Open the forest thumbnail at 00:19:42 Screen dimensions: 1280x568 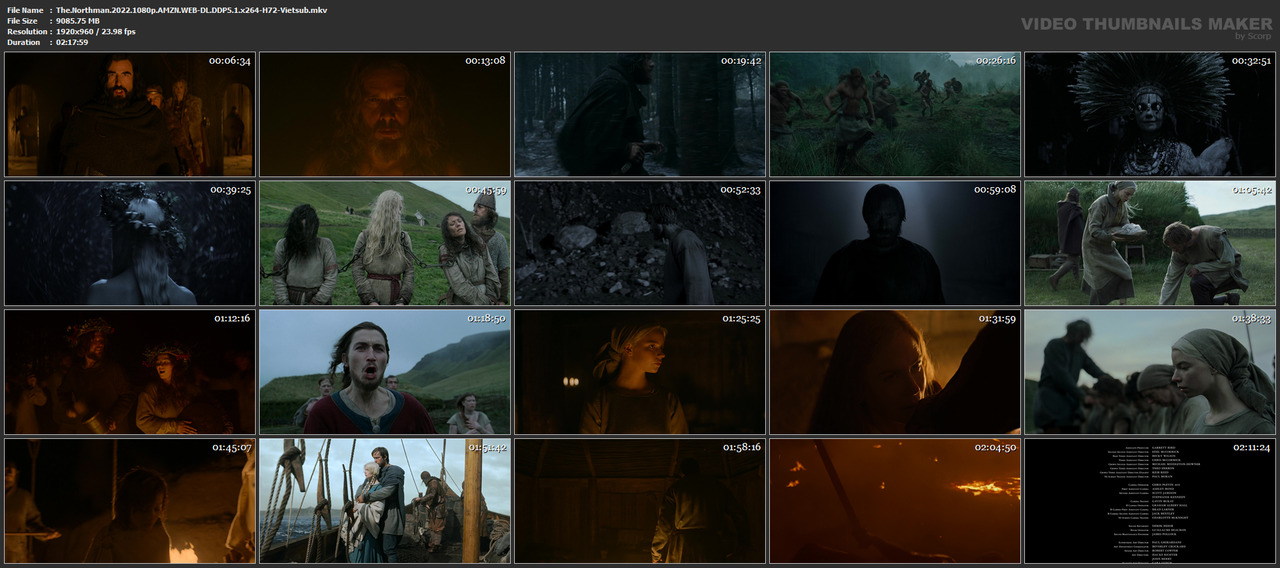640,115
